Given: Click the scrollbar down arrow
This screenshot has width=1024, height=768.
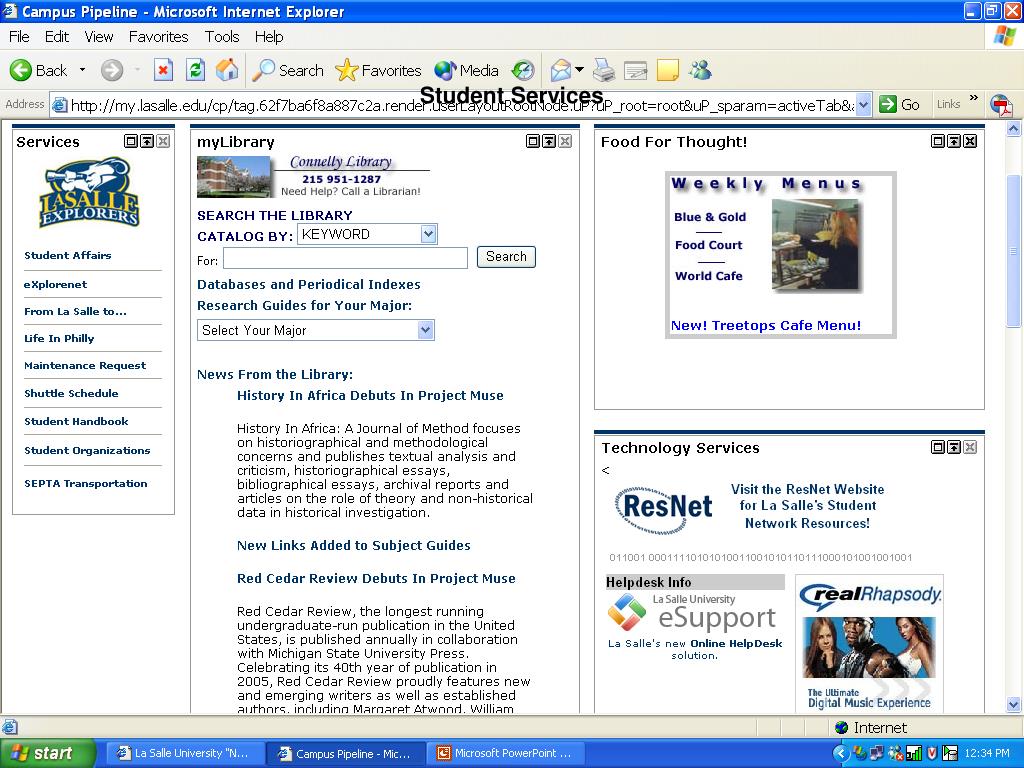Looking at the screenshot, I should [1013, 704].
